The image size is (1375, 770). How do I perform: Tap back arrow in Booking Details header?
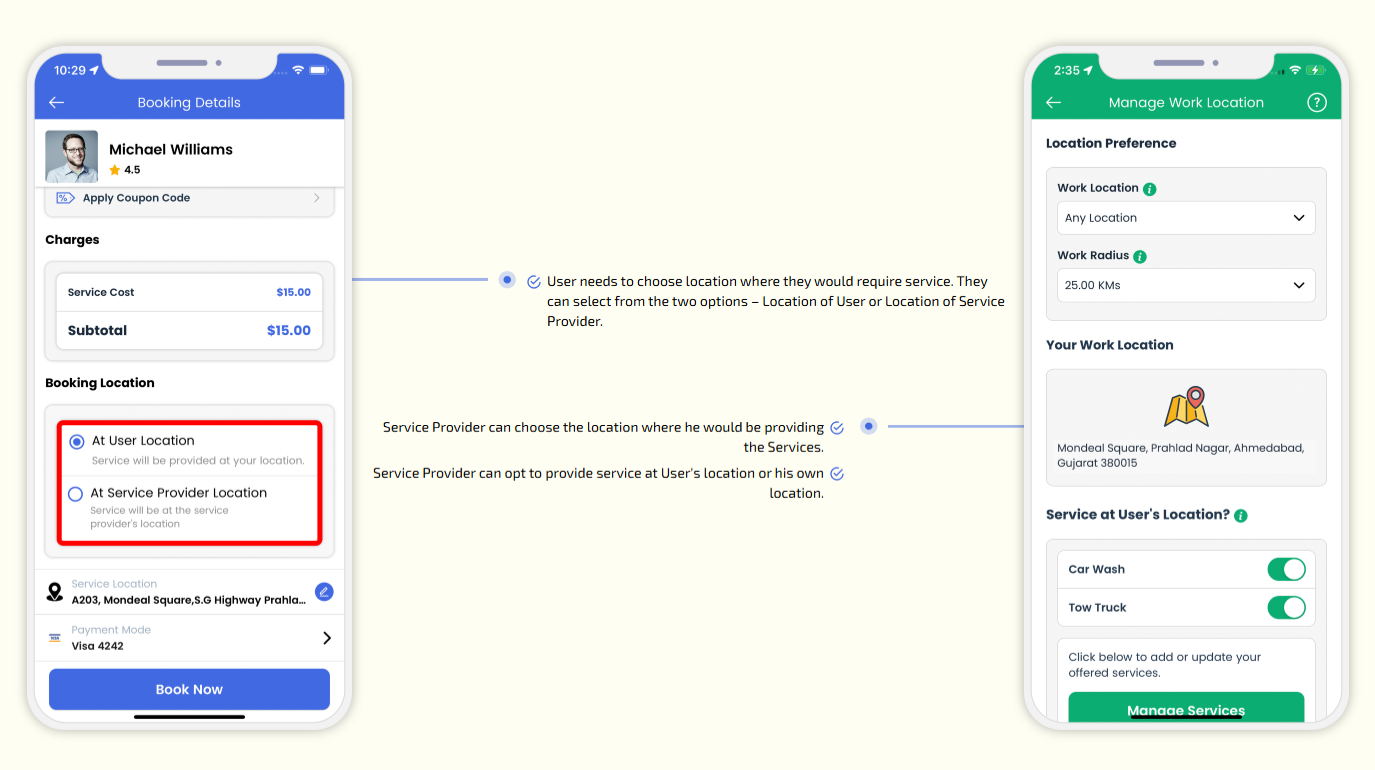click(x=57, y=102)
